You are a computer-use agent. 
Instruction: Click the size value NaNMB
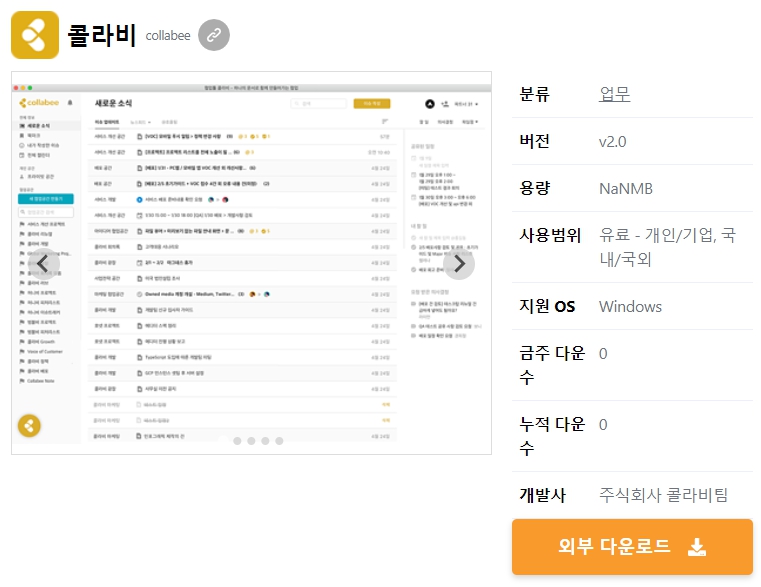(x=626, y=188)
